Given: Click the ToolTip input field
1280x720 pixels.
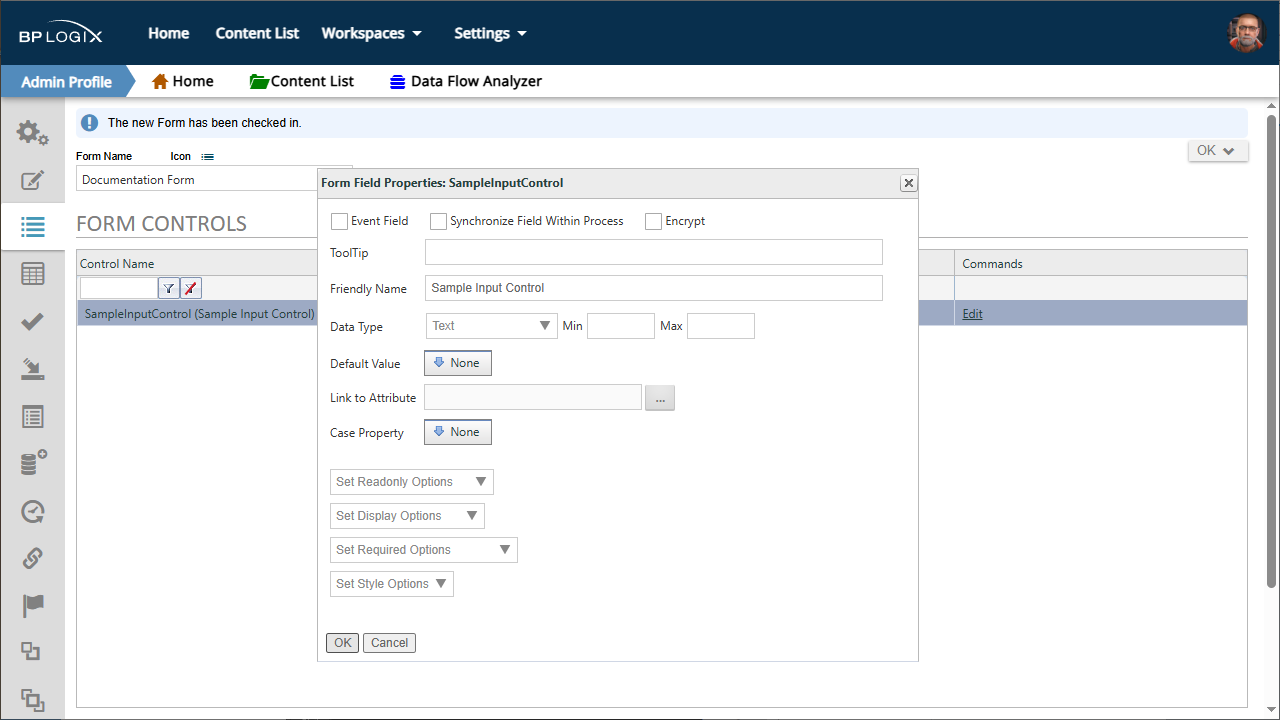Looking at the screenshot, I should 654,252.
